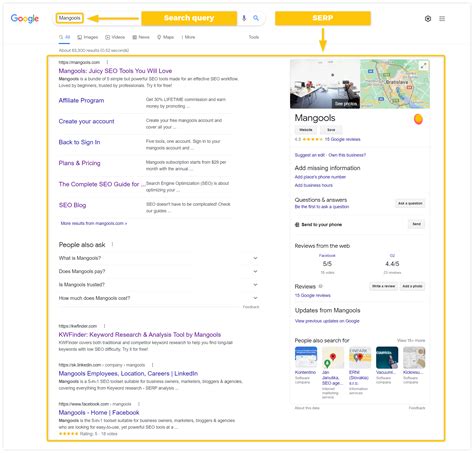The image size is (474, 453).
Task: Click Own this business? link
Action: [x=347, y=155]
